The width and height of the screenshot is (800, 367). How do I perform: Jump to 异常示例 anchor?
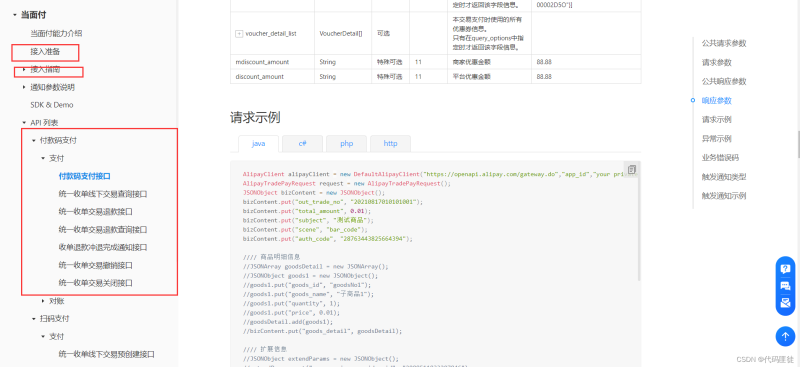tap(716, 138)
